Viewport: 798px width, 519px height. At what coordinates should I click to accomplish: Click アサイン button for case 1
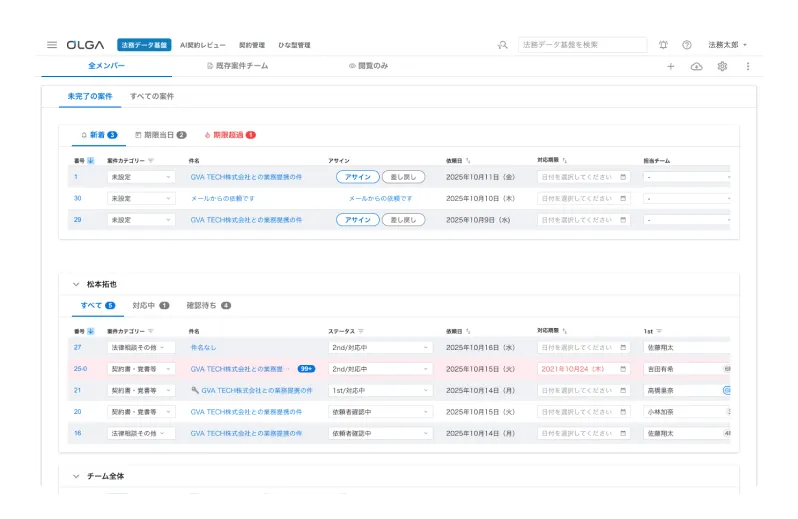point(357,177)
